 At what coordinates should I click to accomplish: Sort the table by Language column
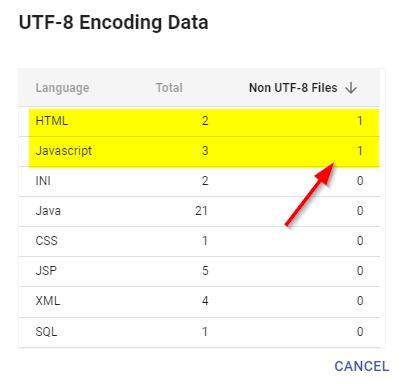62,88
